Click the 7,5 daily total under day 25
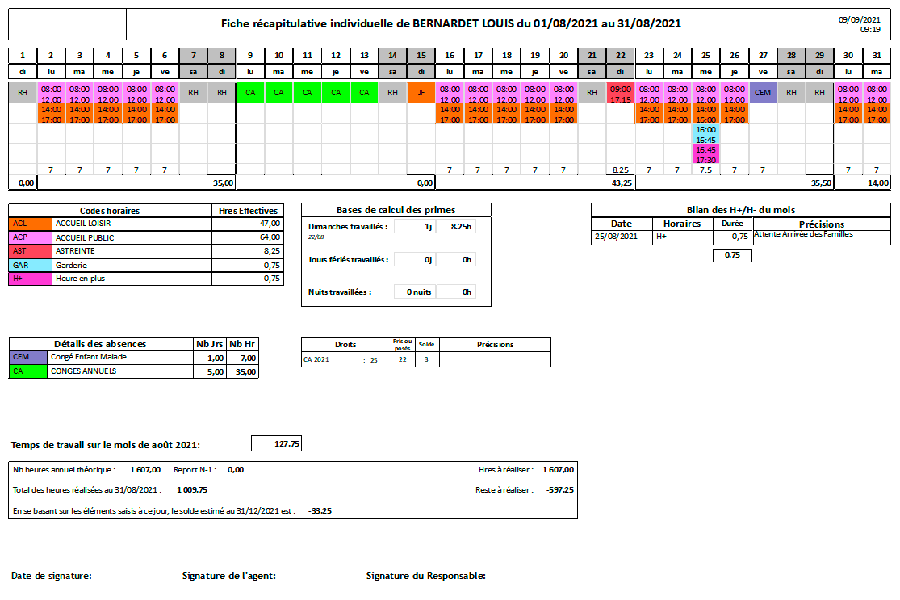900x600 pixels. (x=705, y=170)
